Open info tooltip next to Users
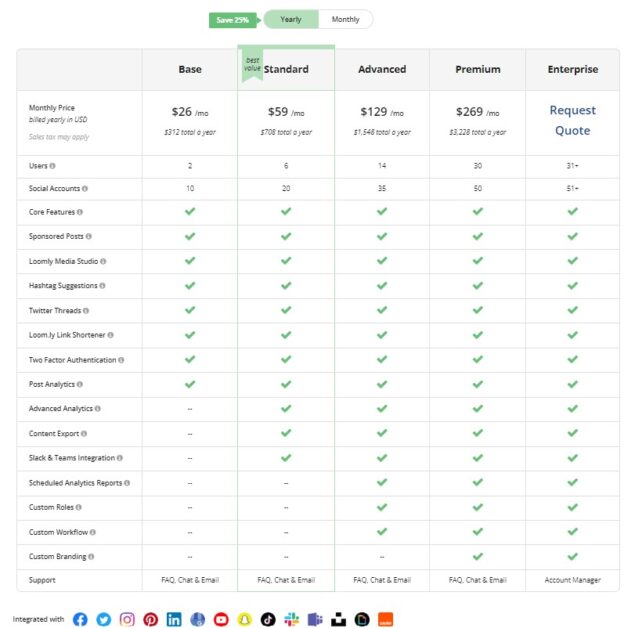 pos(52,166)
